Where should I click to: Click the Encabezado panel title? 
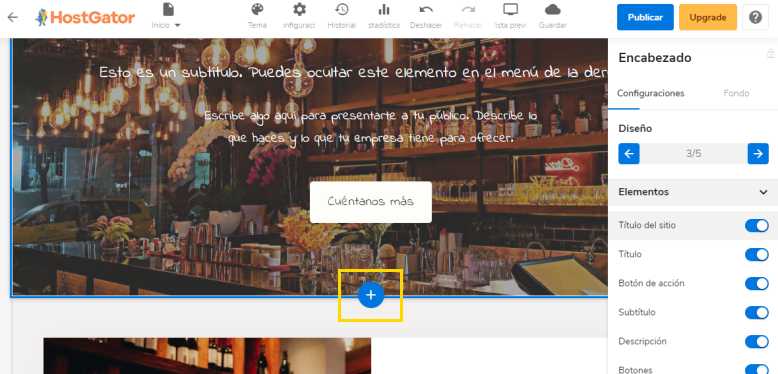tap(654, 58)
